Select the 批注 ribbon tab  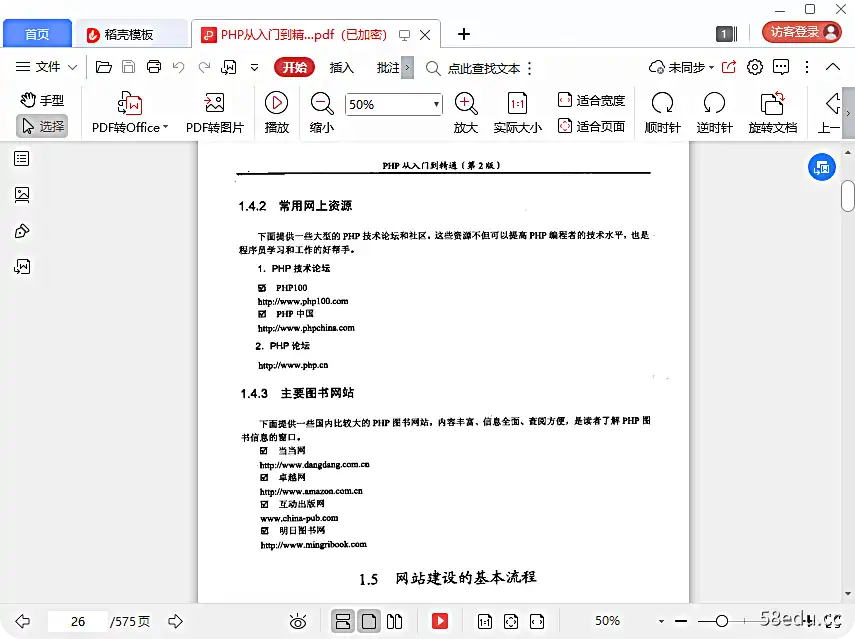click(x=388, y=68)
